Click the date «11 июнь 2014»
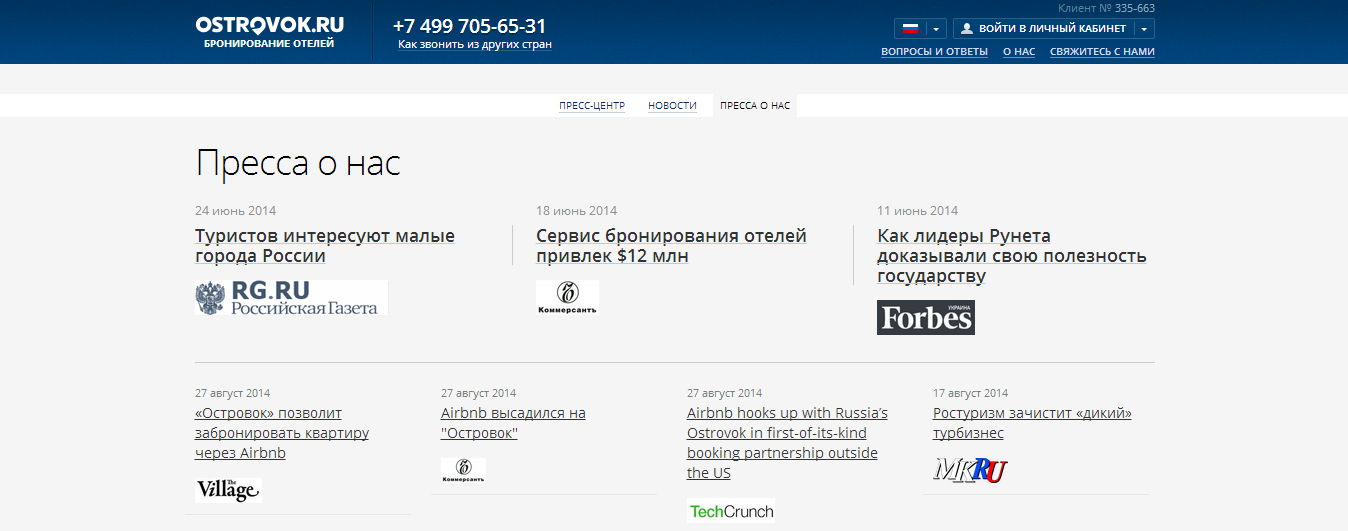 [918, 211]
